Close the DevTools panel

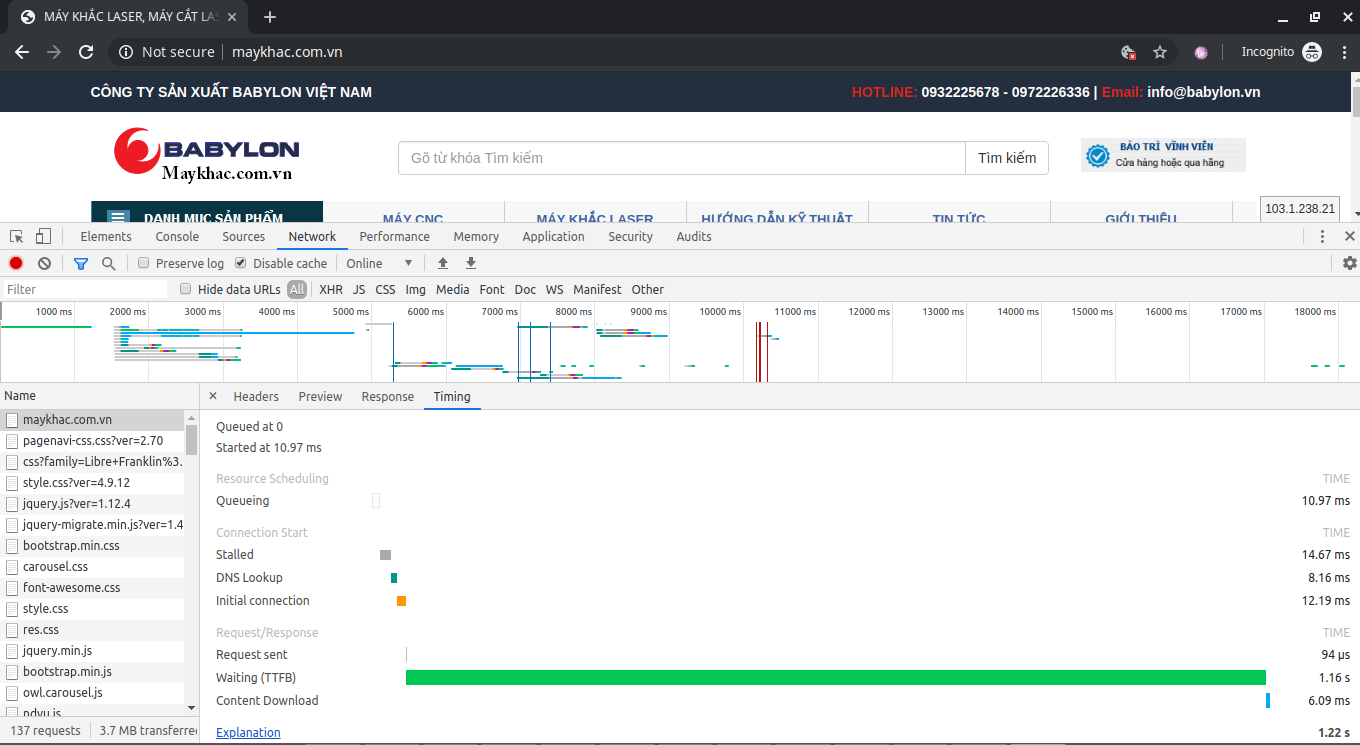click(1349, 237)
